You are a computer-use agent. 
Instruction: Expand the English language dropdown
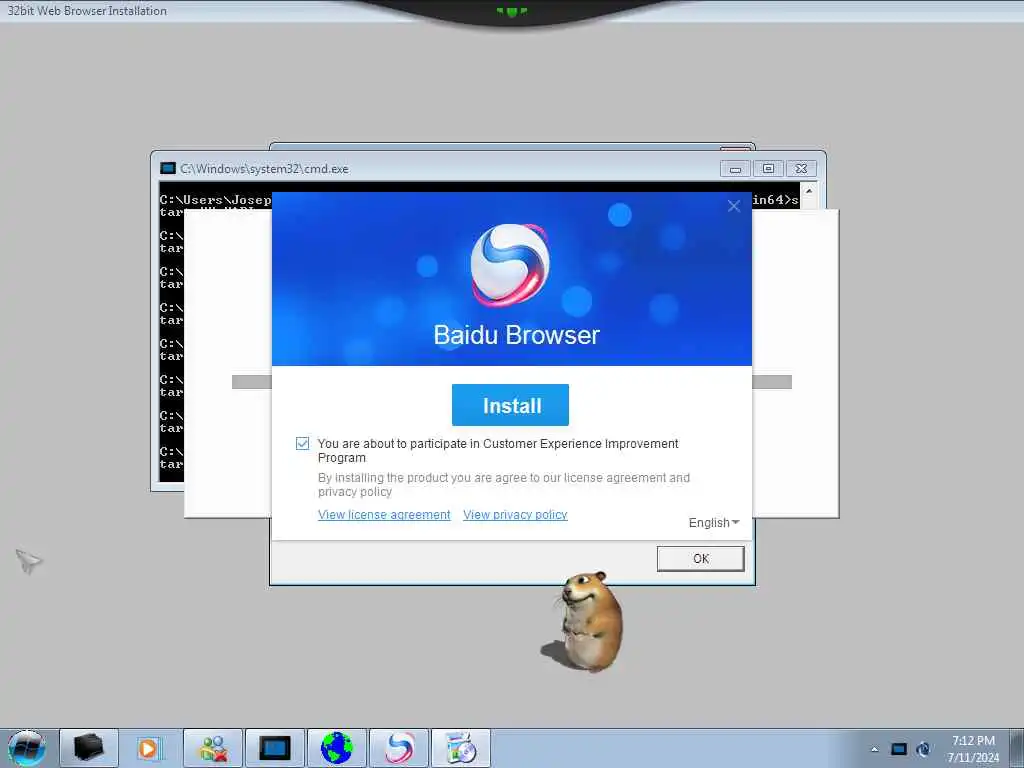[714, 522]
